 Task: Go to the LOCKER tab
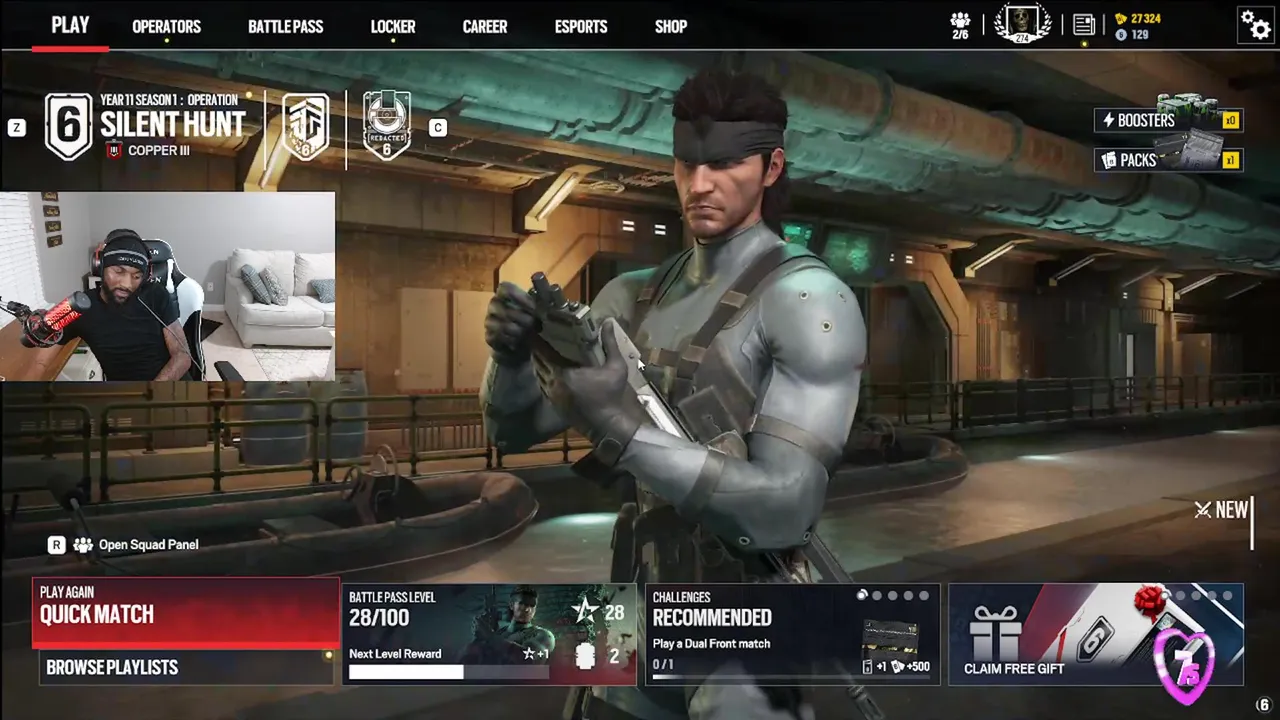pyautogui.click(x=393, y=27)
